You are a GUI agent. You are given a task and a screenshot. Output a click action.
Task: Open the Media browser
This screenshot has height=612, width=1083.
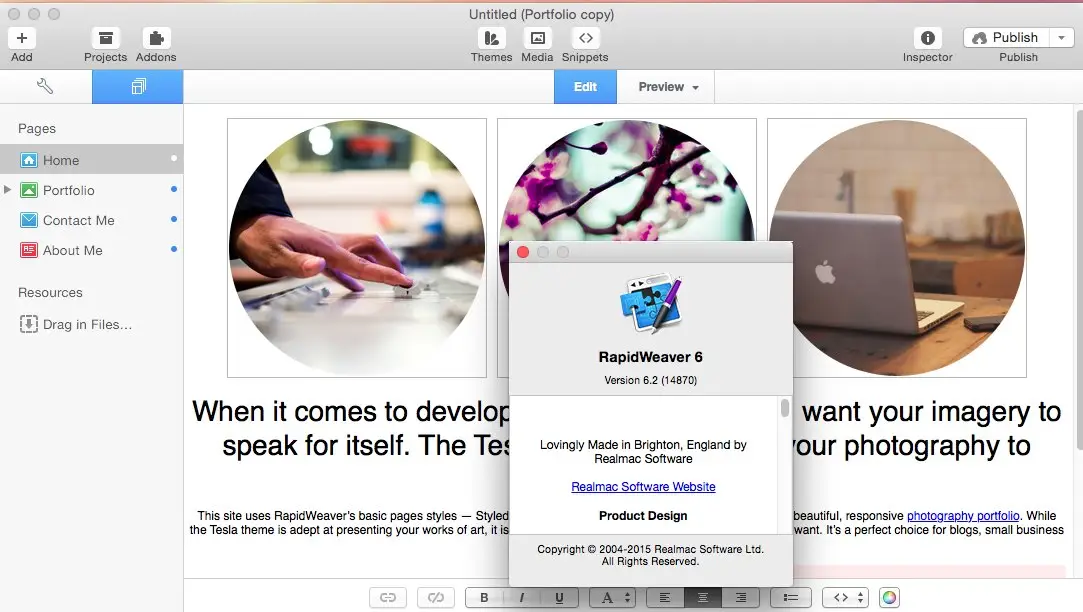pos(537,38)
